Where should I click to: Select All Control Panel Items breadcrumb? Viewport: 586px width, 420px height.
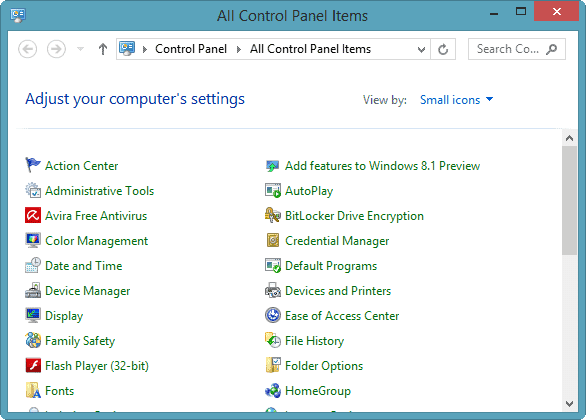(x=310, y=49)
